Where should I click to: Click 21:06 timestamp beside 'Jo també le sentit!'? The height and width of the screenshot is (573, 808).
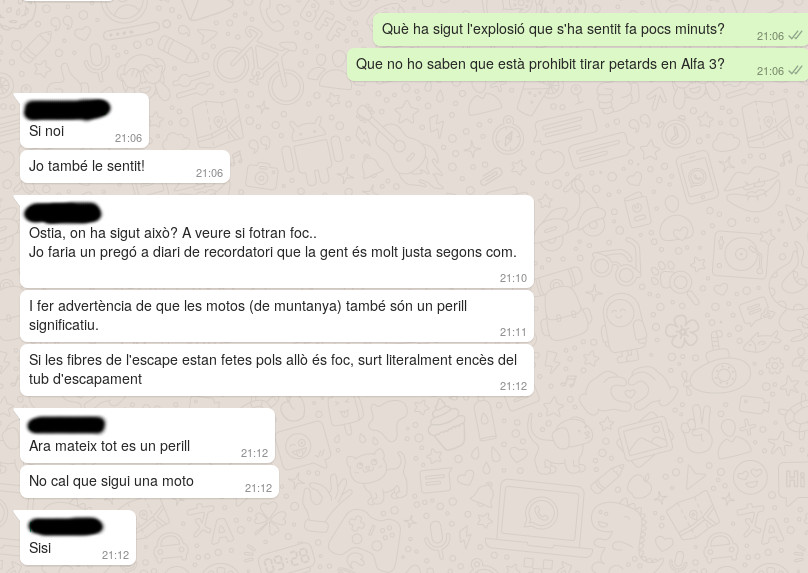pyautogui.click(x=209, y=173)
